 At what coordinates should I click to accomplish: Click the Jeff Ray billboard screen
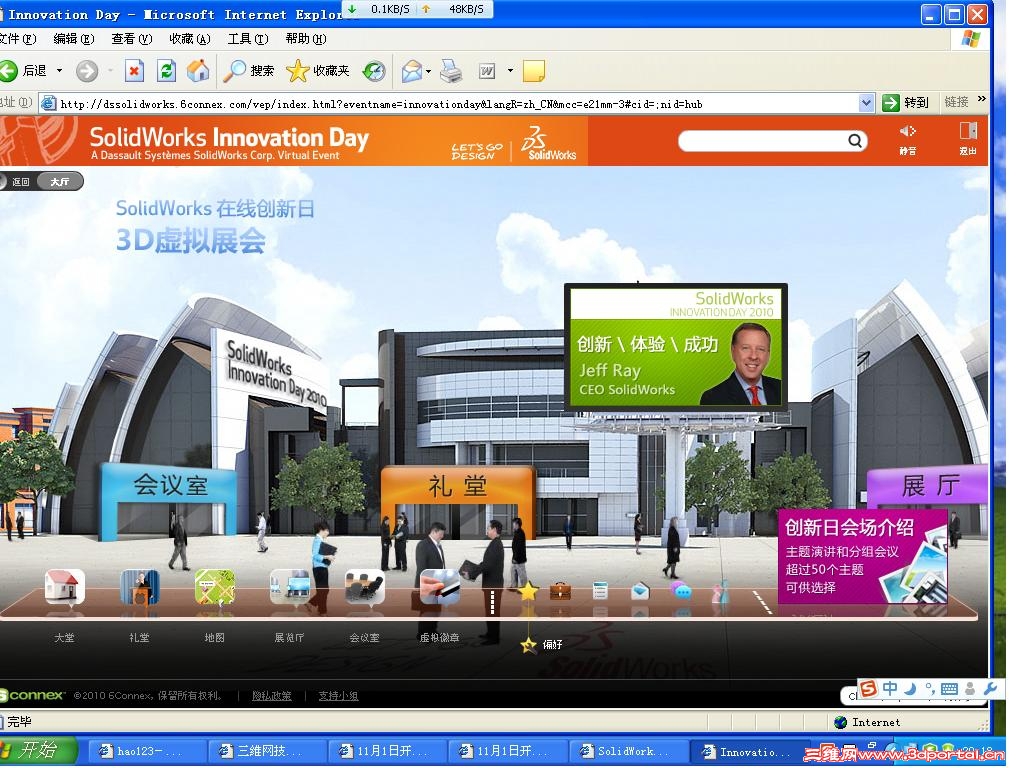(x=676, y=347)
